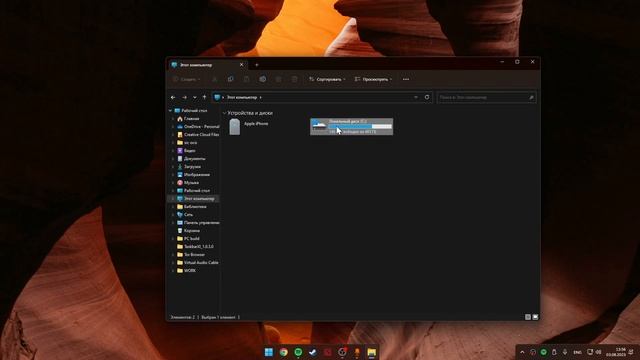
Task: Click the Copy icon in Explorer toolbar
Action: pyautogui.click(x=231, y=79)
